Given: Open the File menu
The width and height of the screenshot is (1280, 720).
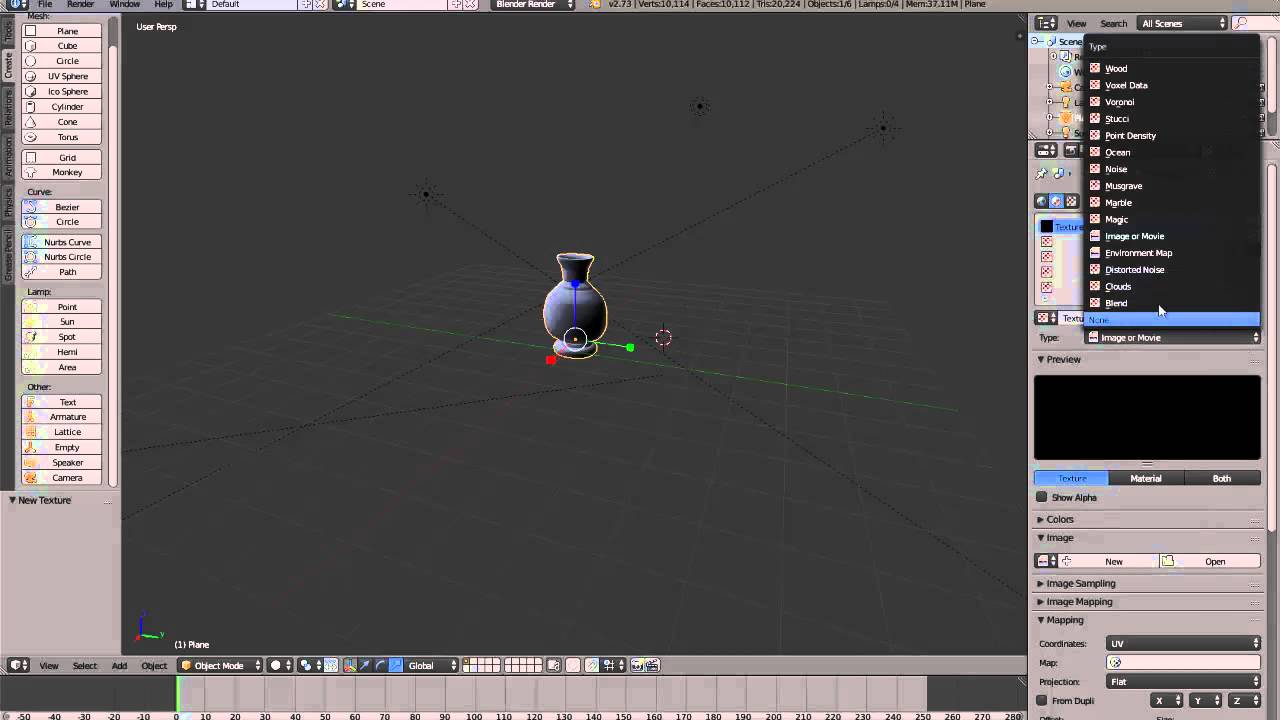Looking at the screenshot, I should [45, 4].
